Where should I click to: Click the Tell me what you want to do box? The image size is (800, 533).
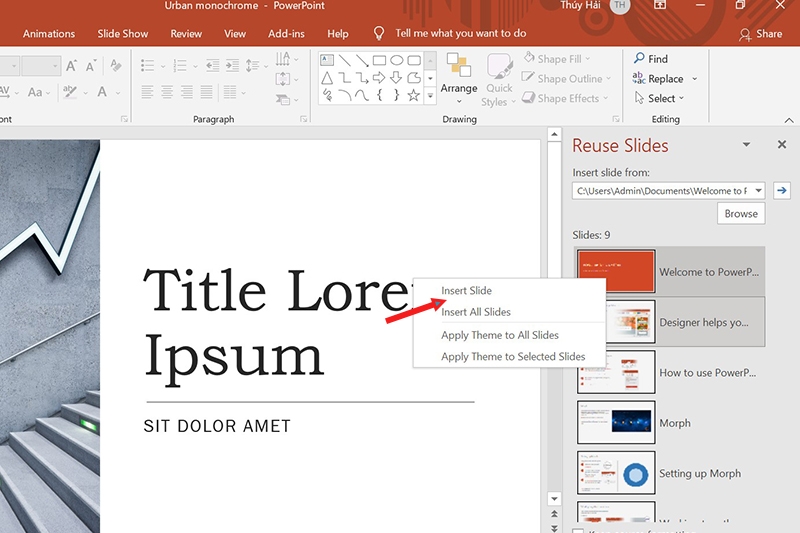tap(460, 33)
